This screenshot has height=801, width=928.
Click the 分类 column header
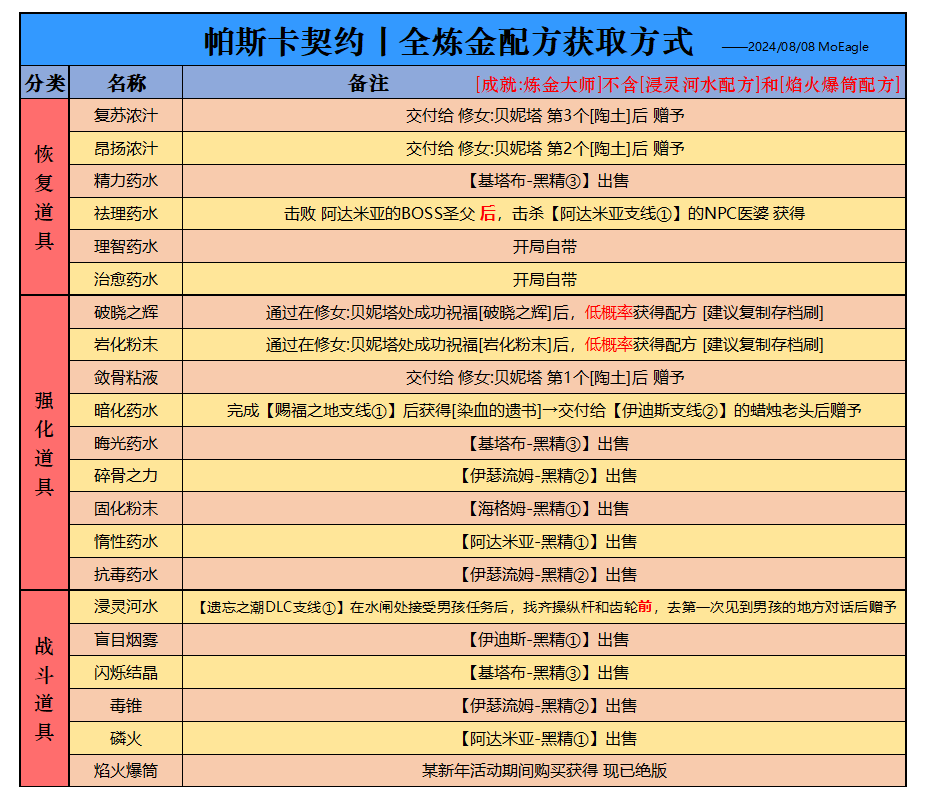[x=45, y=82]
